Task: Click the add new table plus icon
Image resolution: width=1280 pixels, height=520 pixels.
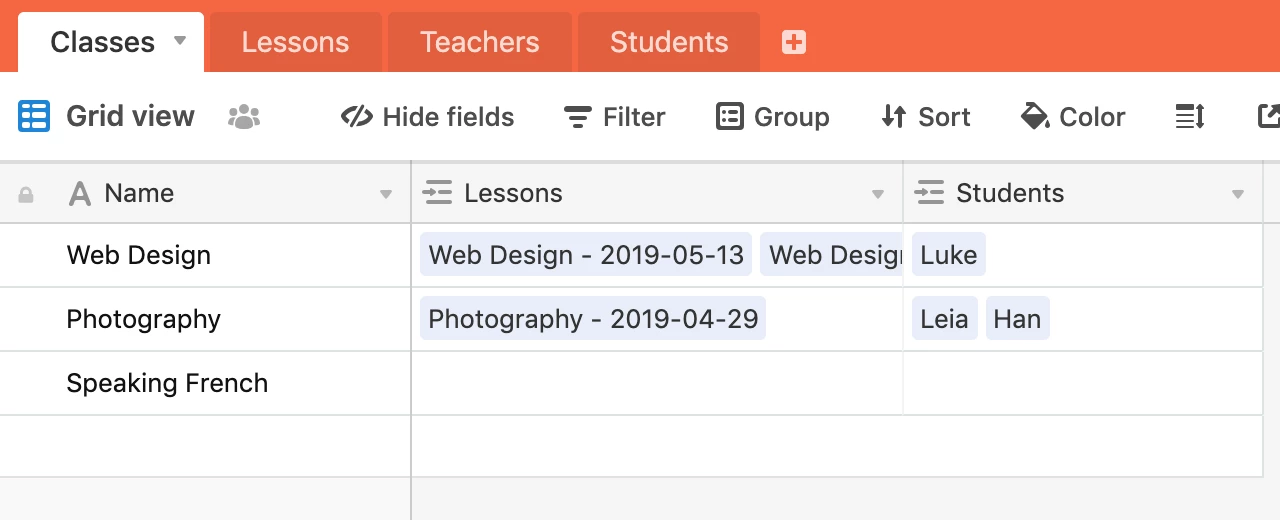Action: click(x=794, y=42)
